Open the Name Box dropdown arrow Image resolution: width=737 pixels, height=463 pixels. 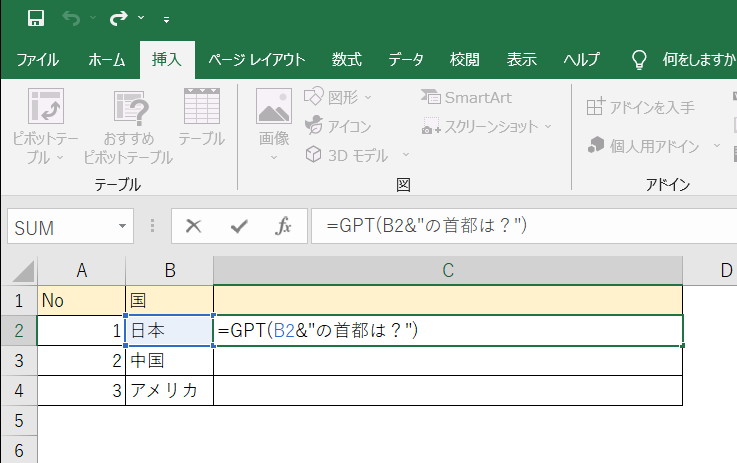(x=123, y=227)
